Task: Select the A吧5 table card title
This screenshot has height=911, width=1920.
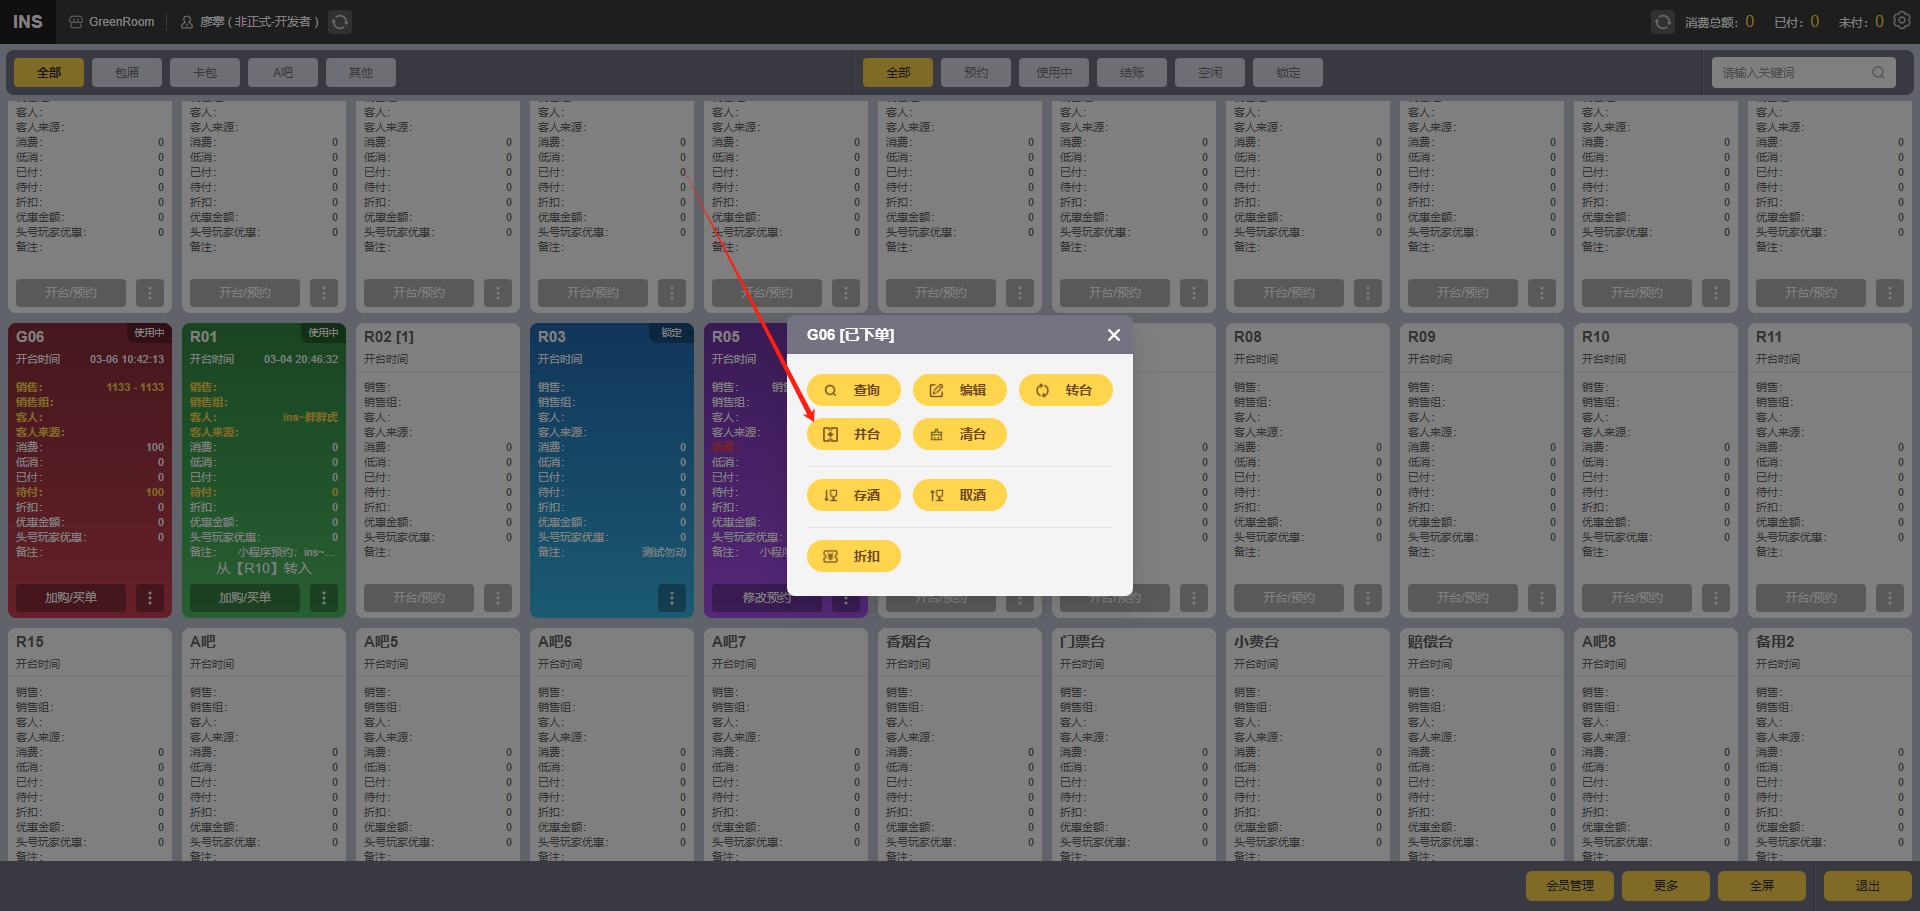Action: [x=381, y=642]
